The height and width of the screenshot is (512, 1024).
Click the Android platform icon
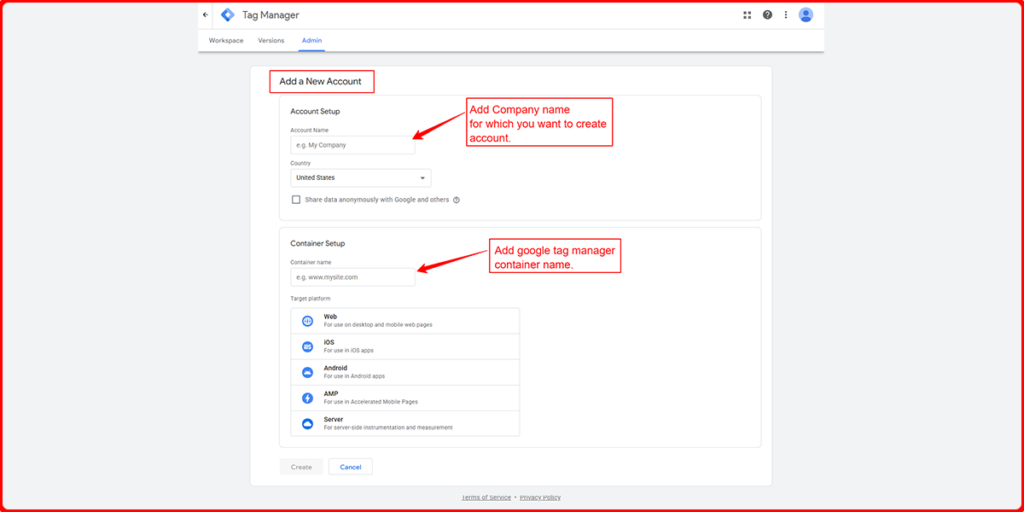(x=308, y=372)
